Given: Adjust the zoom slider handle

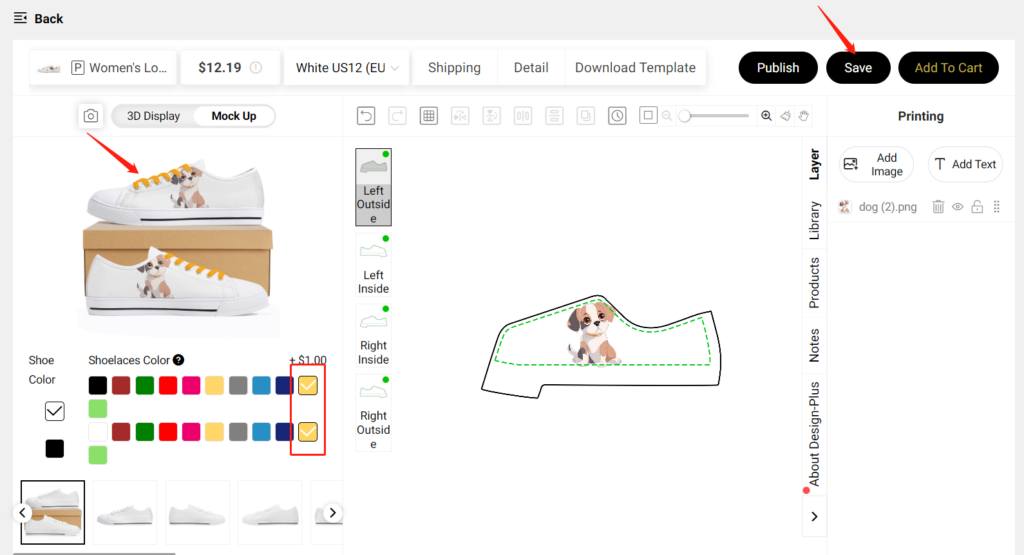Looking at the screenshot, I should tap(684, 116).
